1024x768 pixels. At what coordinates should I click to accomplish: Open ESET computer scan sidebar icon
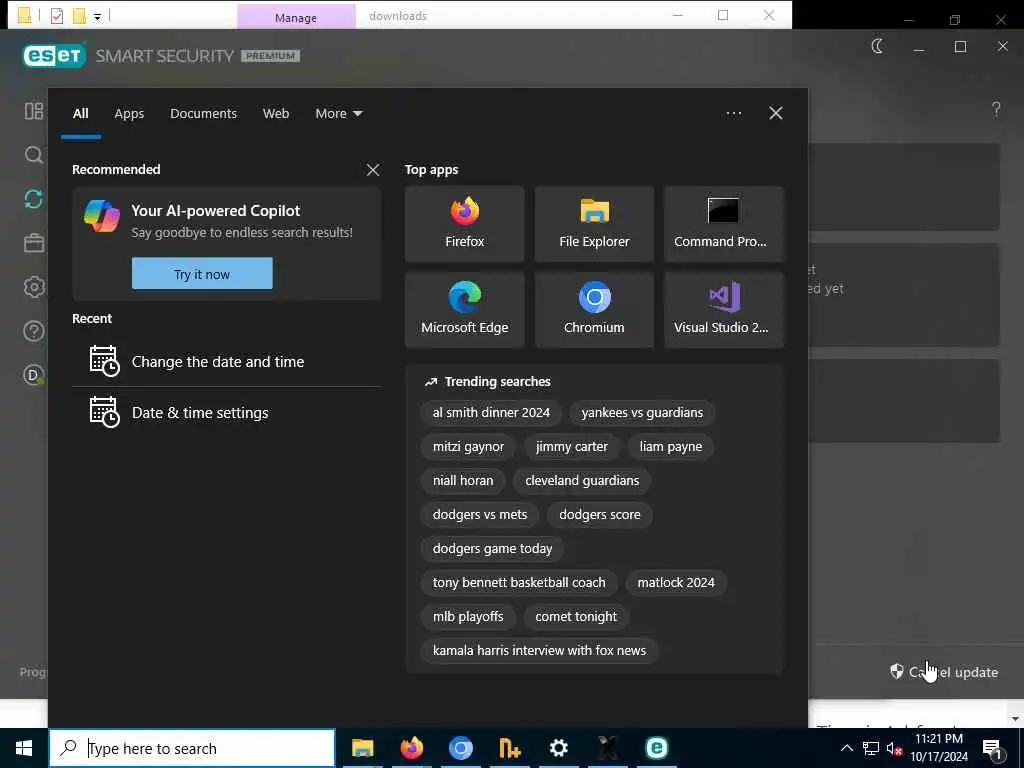pos(34,155)
